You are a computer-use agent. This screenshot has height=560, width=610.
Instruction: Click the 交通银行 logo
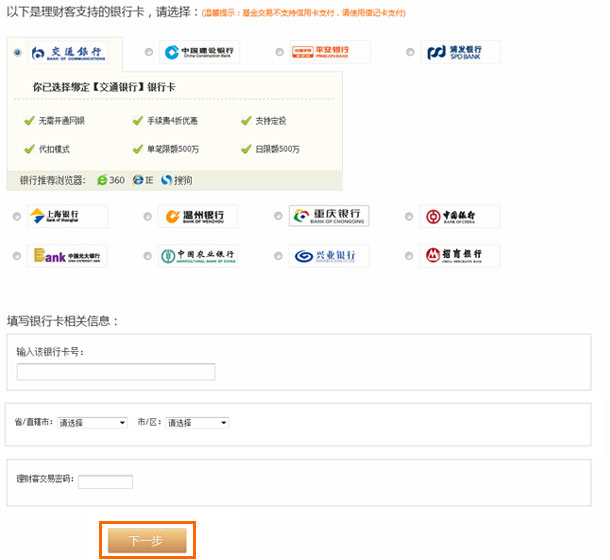[68, 53]
